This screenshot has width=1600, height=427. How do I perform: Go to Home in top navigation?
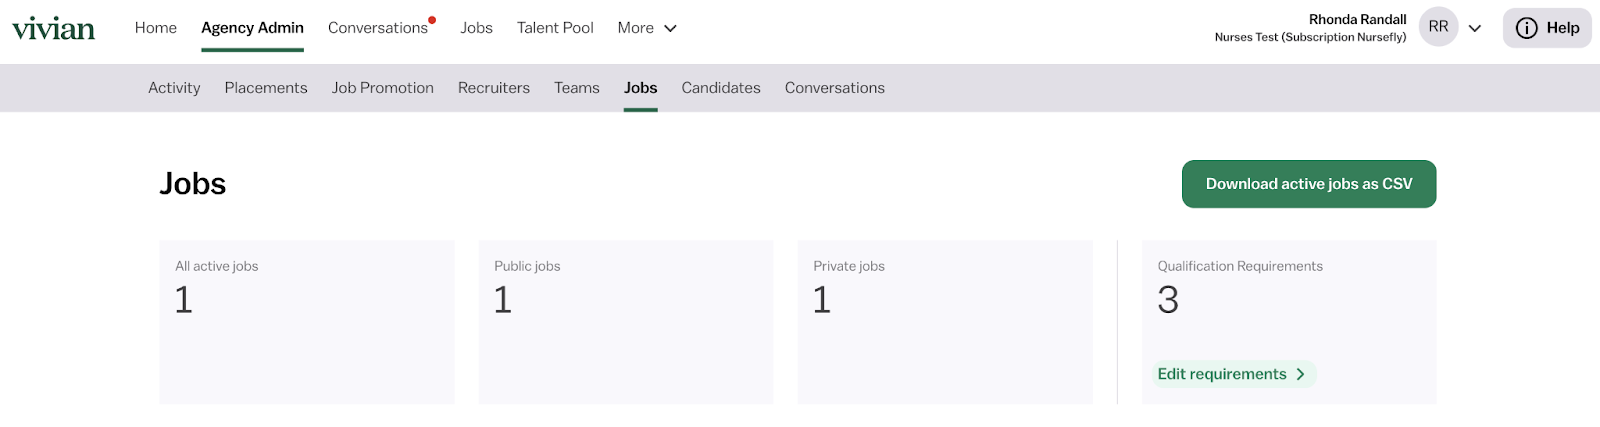point(156,28)
